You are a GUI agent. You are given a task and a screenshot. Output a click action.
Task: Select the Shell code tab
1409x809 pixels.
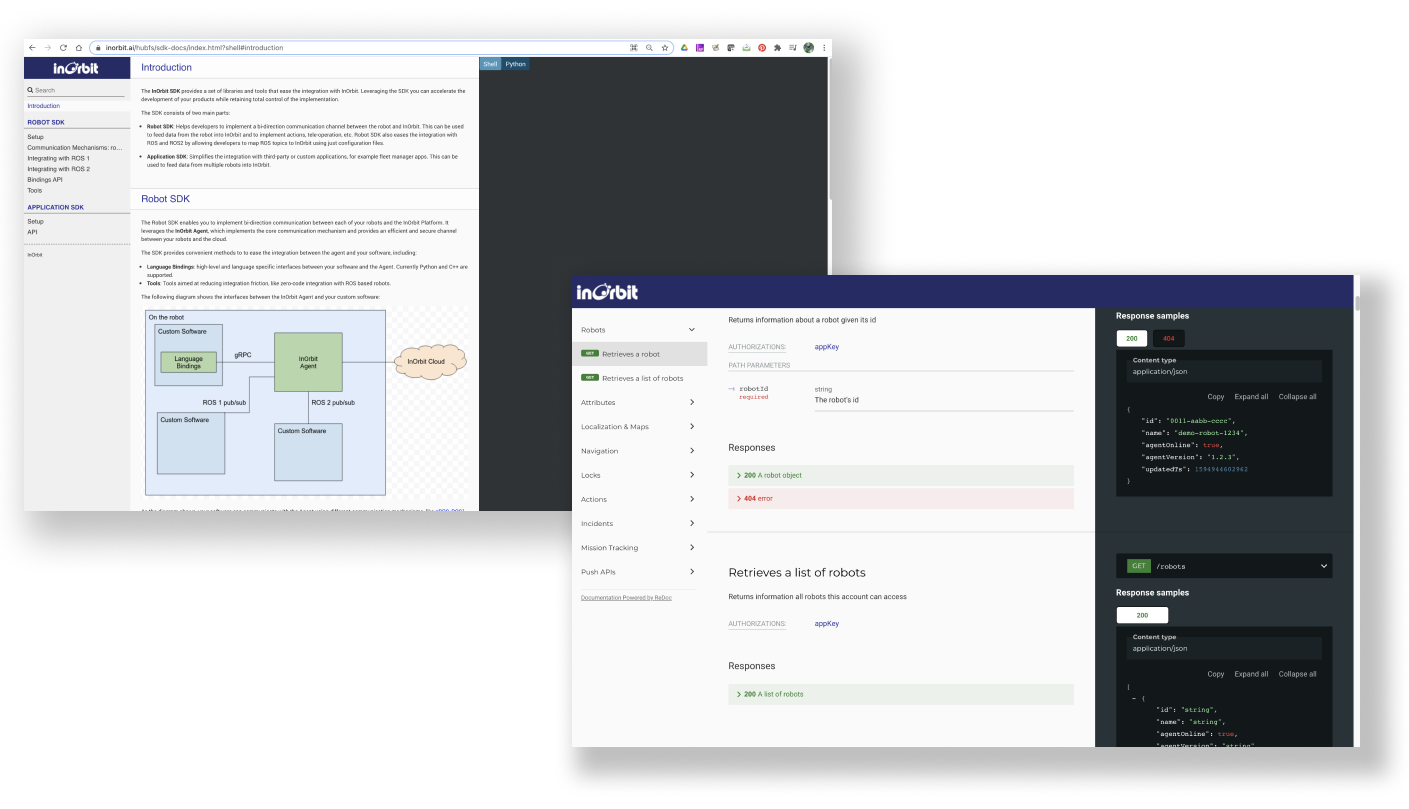[x=490, y=64]
